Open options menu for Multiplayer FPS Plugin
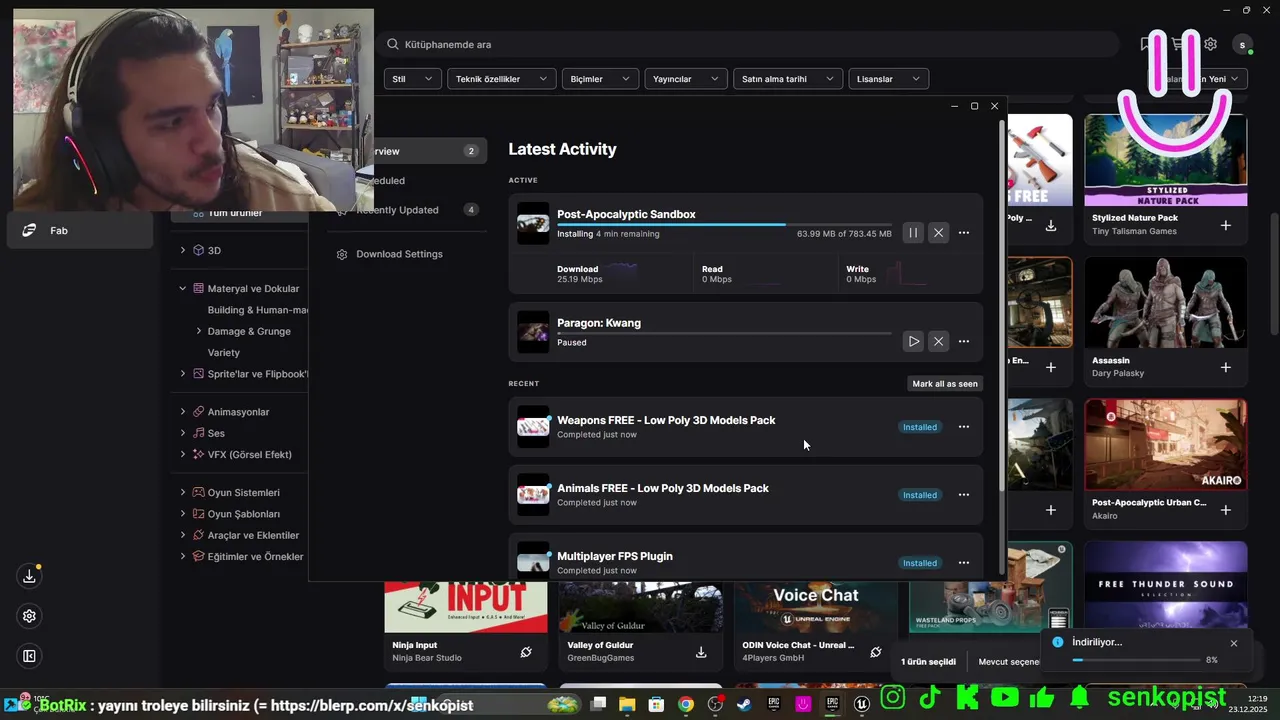This screenshot has width=1280, height=720. pyautogui.click(x=964, y=563)
